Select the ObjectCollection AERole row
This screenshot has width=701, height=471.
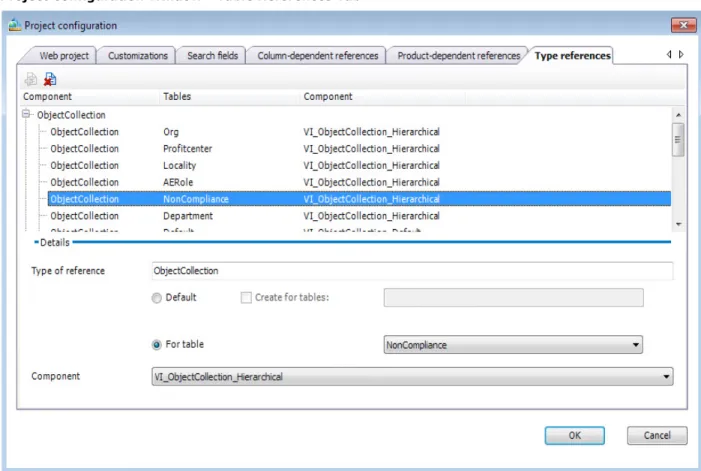click(x=359, y=183)
